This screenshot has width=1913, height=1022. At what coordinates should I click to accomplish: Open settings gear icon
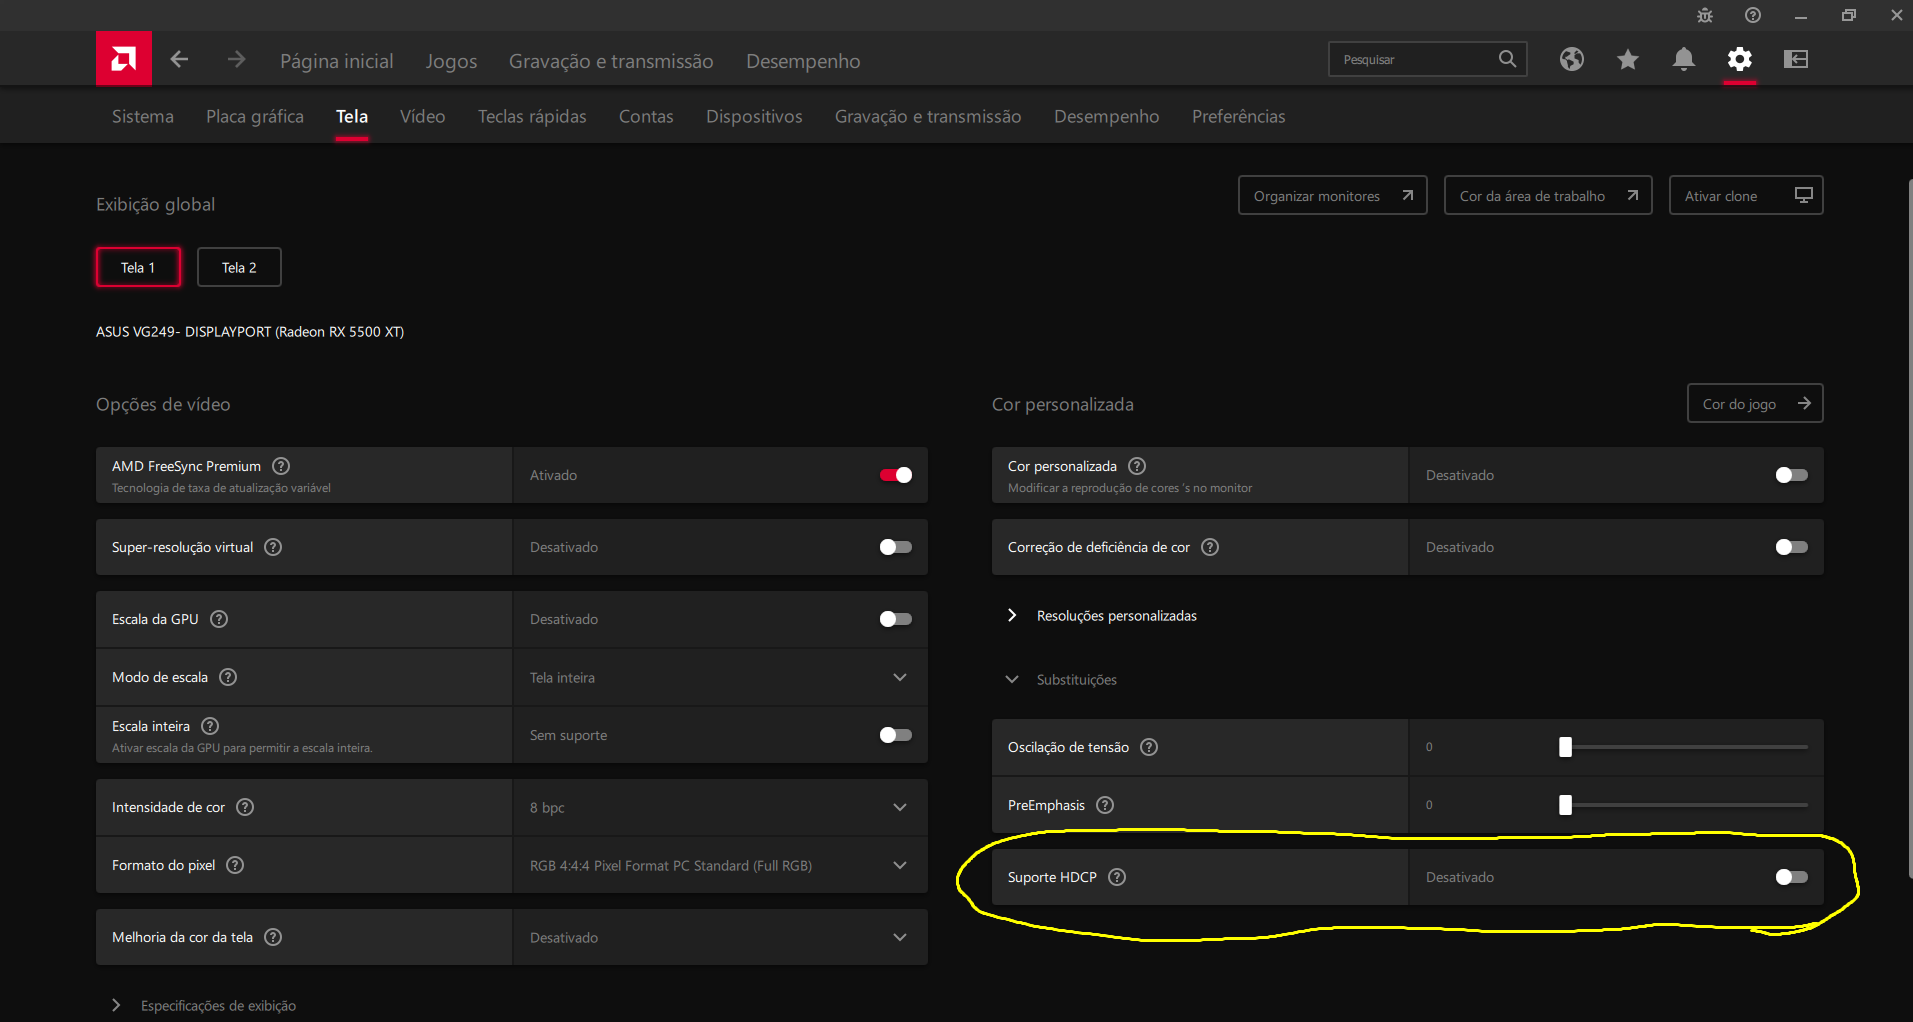(1740, 59)
